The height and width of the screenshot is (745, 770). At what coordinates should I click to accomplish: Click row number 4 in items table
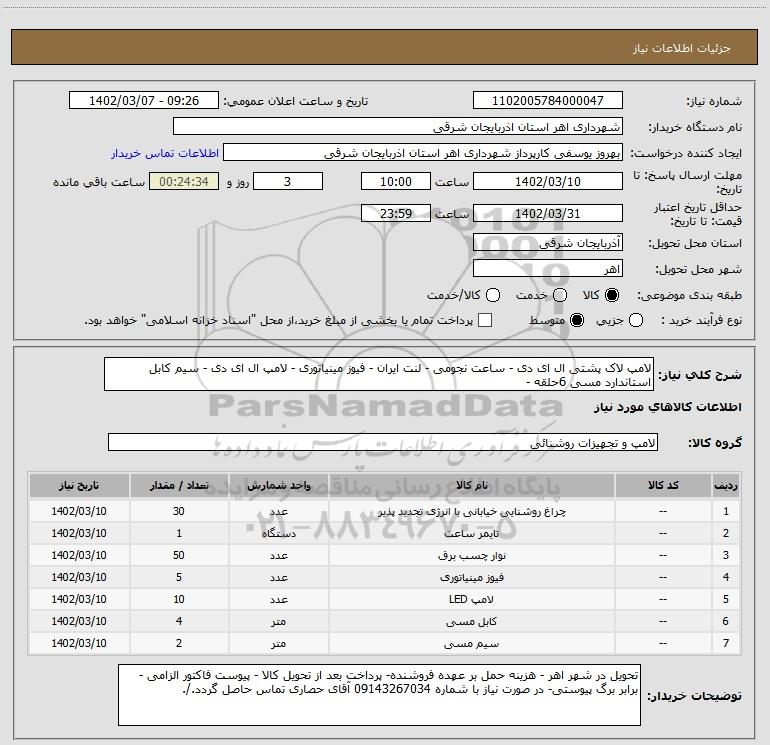click(726, 578)
